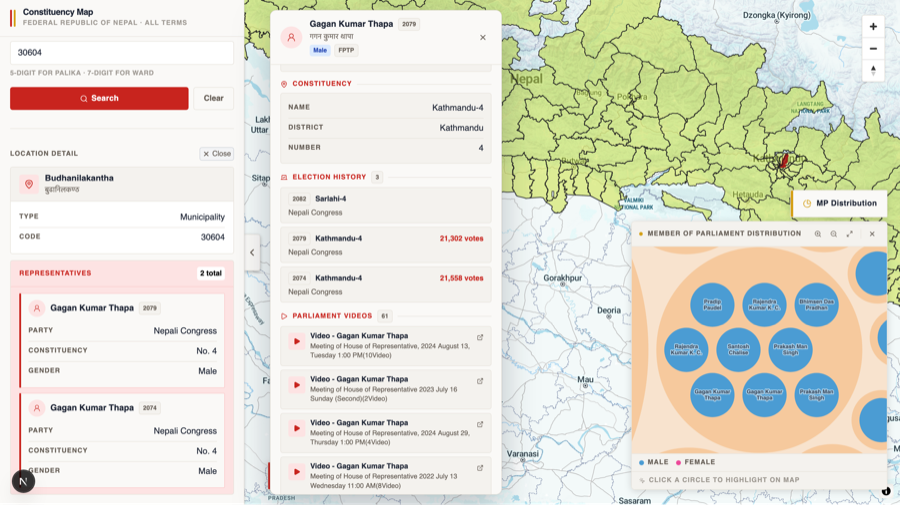
Task: Select the Bhimsen Das Pradhan circle
Action: tap(816, 305)
